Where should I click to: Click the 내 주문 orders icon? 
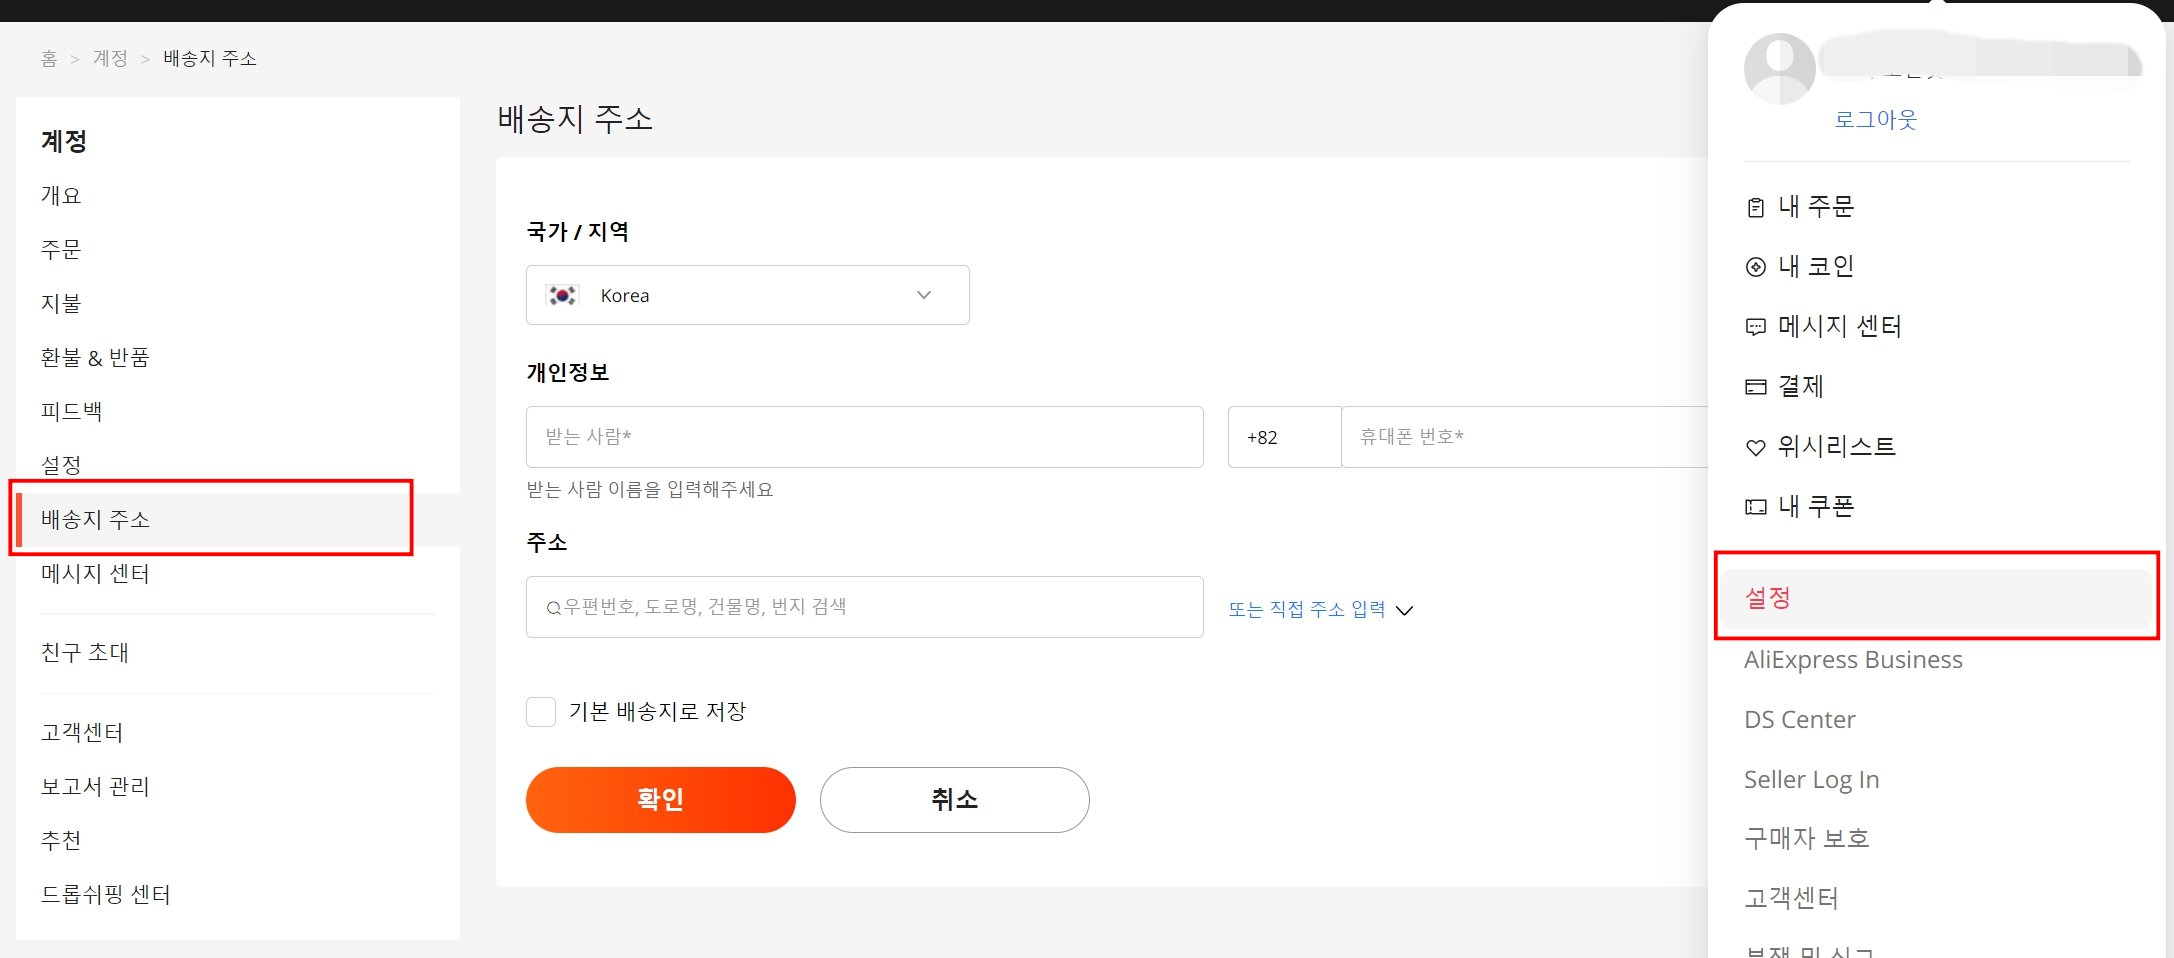point(1755,207)
